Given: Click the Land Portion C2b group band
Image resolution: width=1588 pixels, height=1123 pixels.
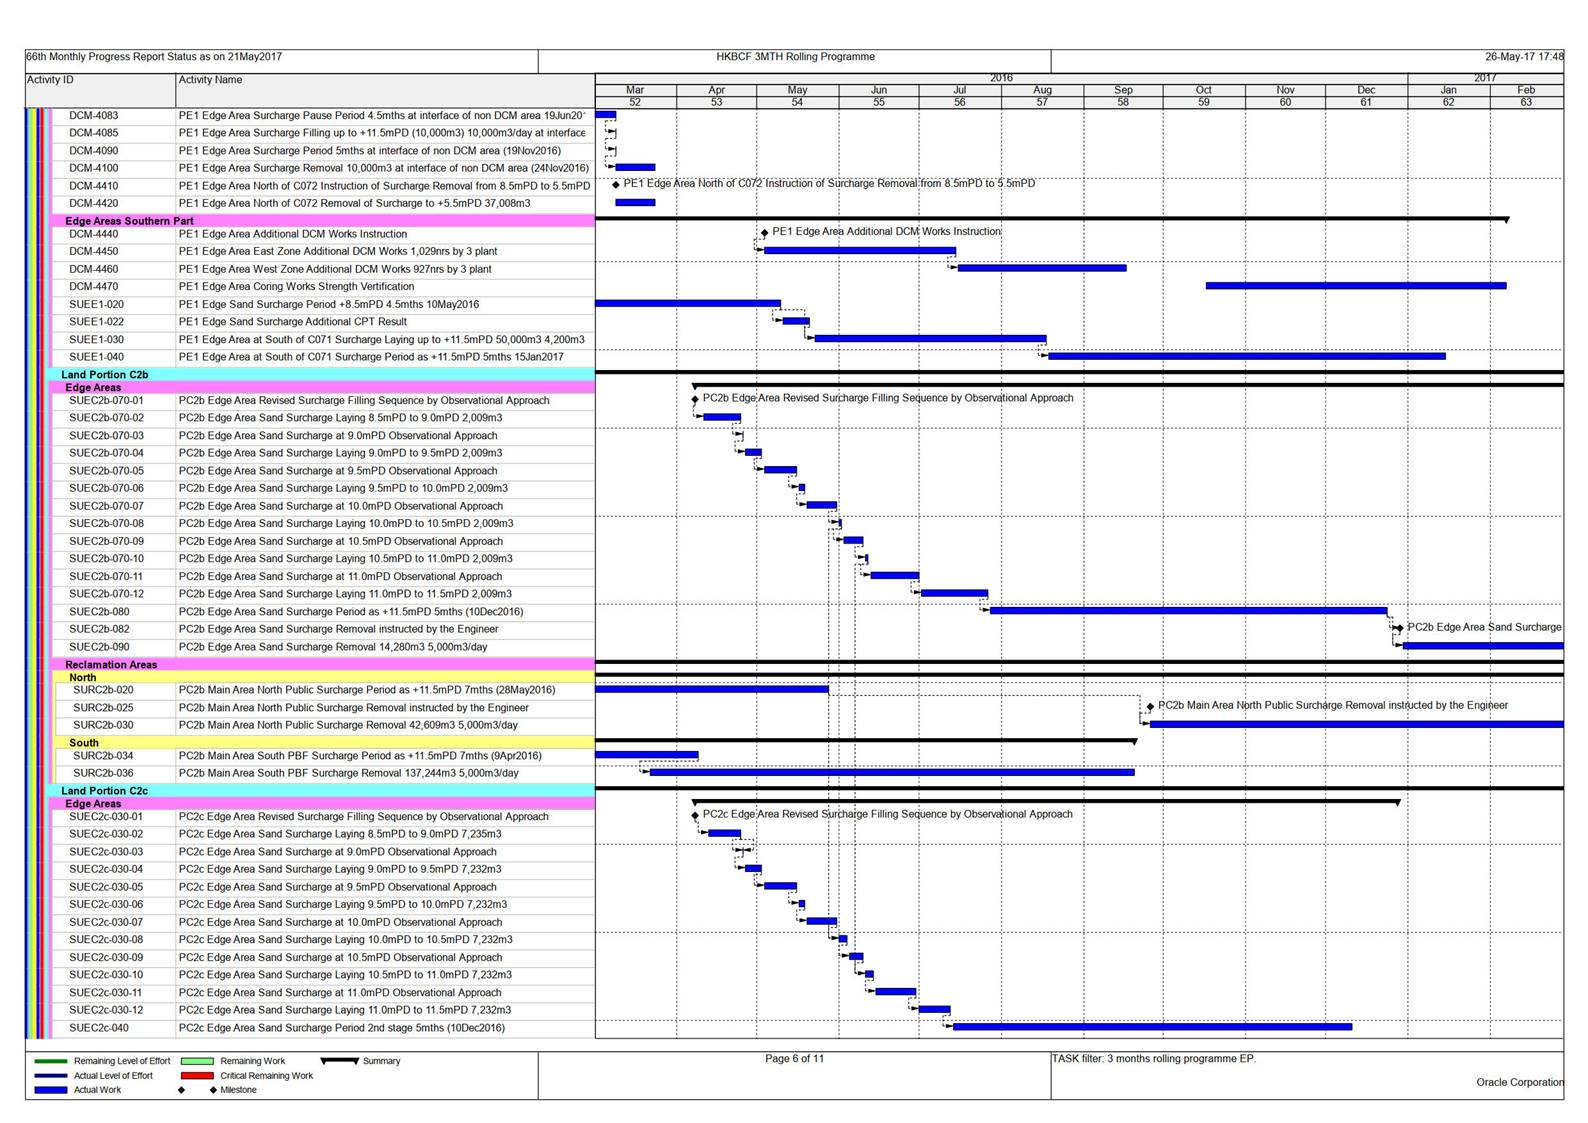Looking at the screenshot, I should click(x=320, y=375).
